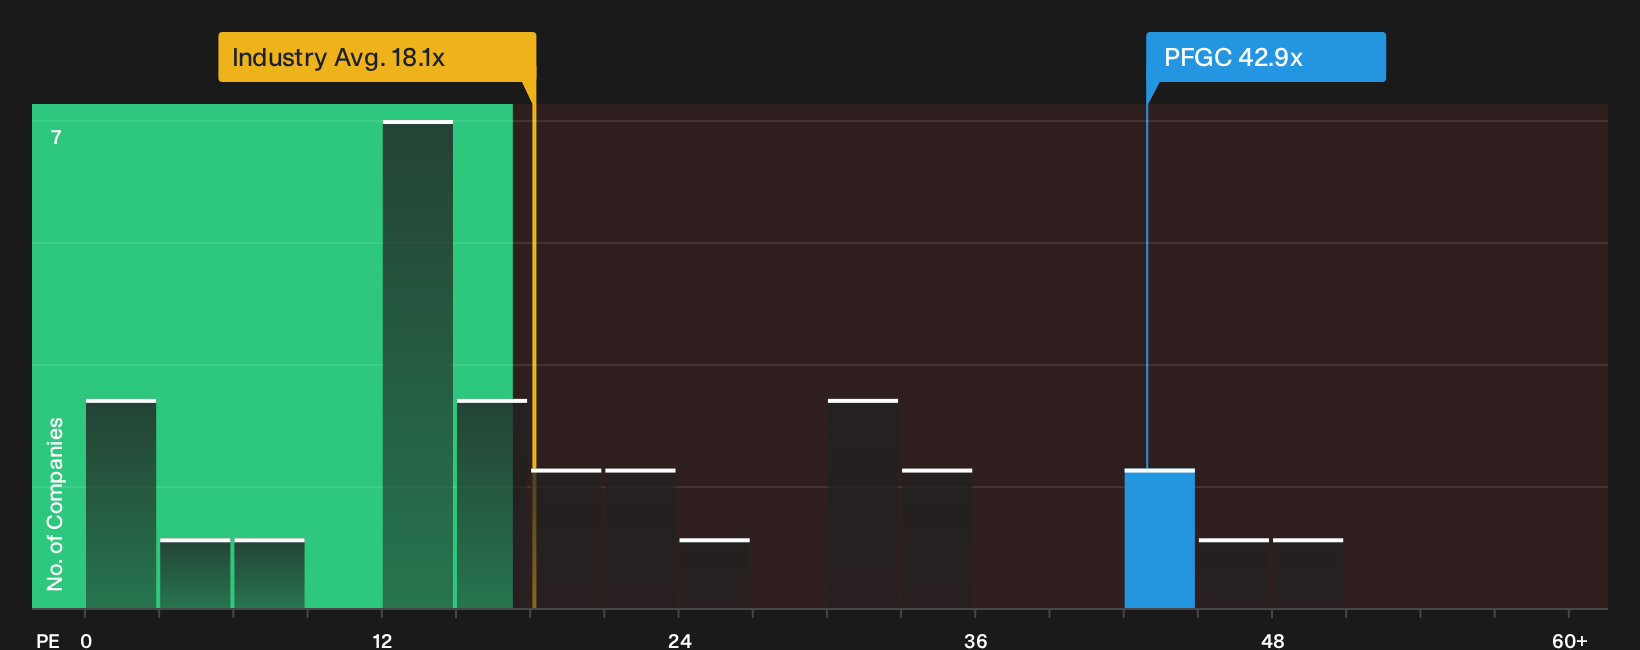Click the Industry Avg. 18.1x label
This screenshot has height=650, width=1640.
[377, 57]
